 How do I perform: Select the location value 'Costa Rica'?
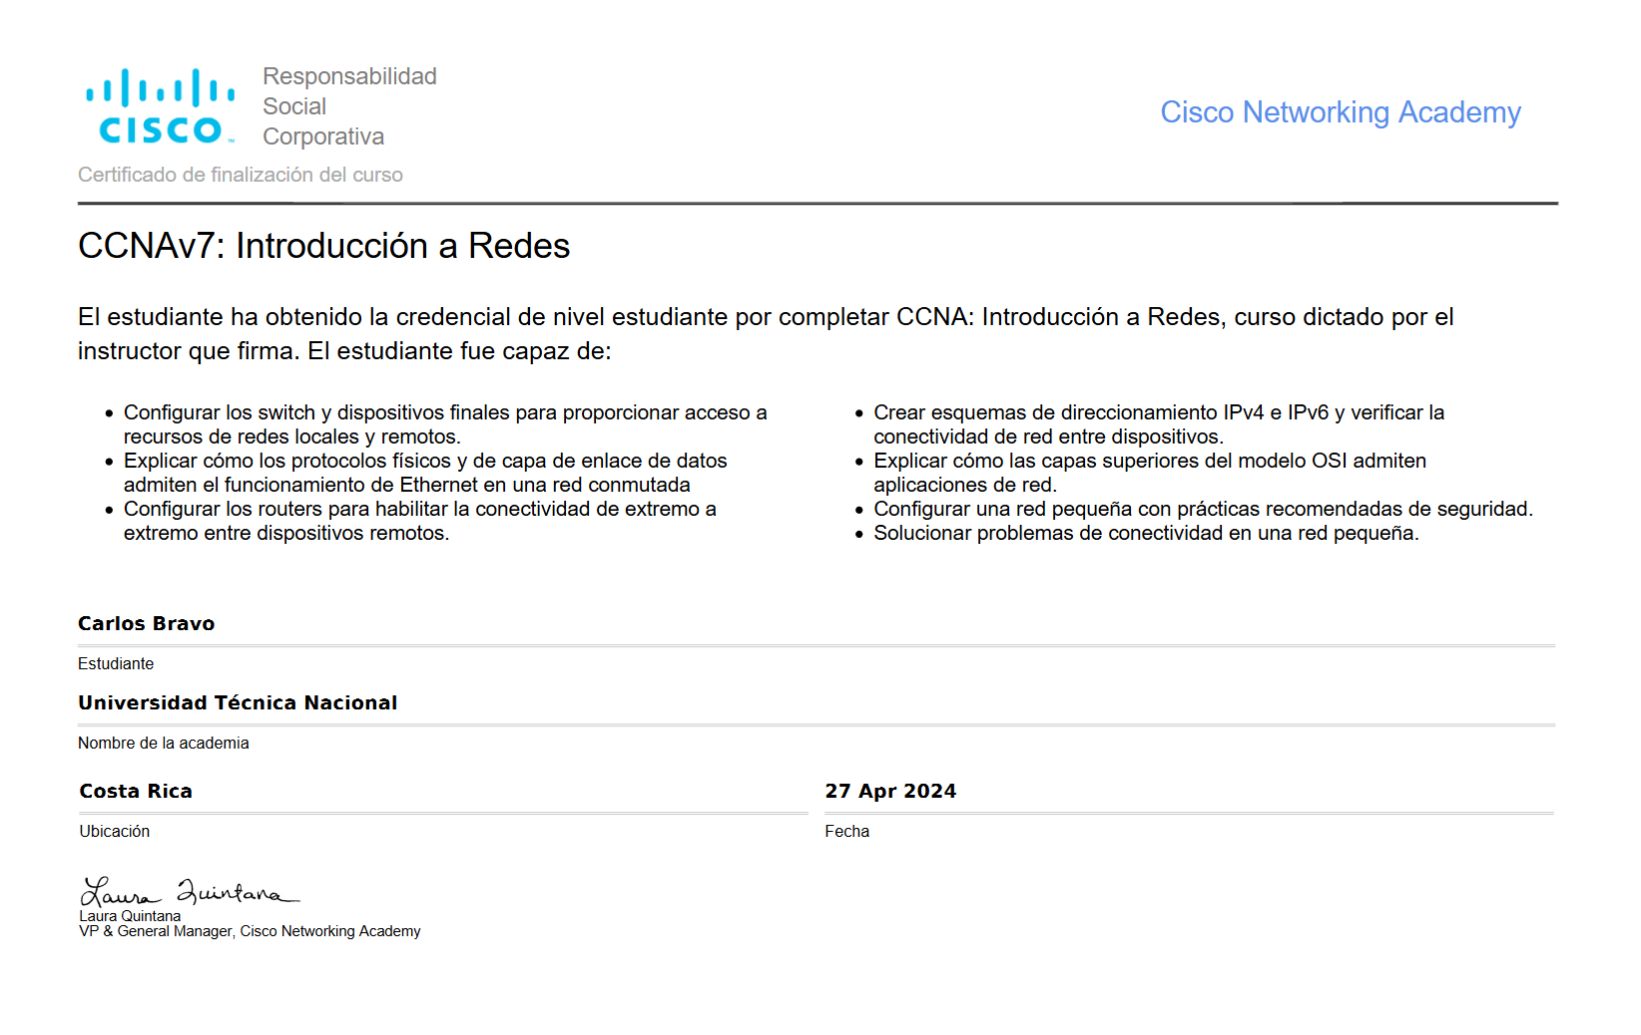pyautogui.click(x=136, y=791)
